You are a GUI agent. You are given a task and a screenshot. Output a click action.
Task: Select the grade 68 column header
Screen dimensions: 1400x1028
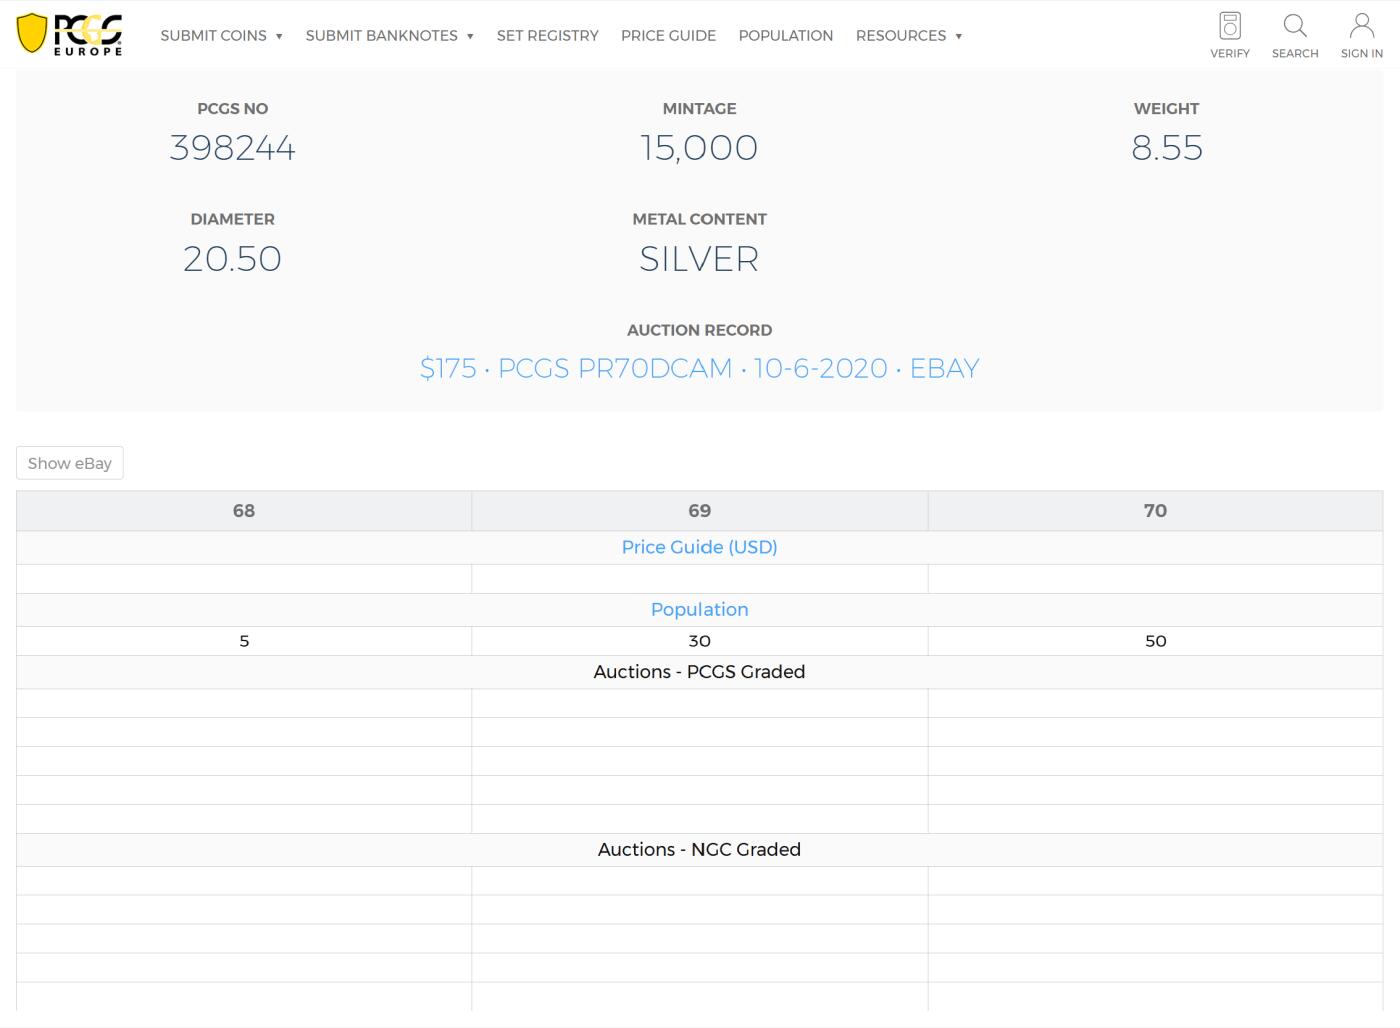click(x=244, y=511)
